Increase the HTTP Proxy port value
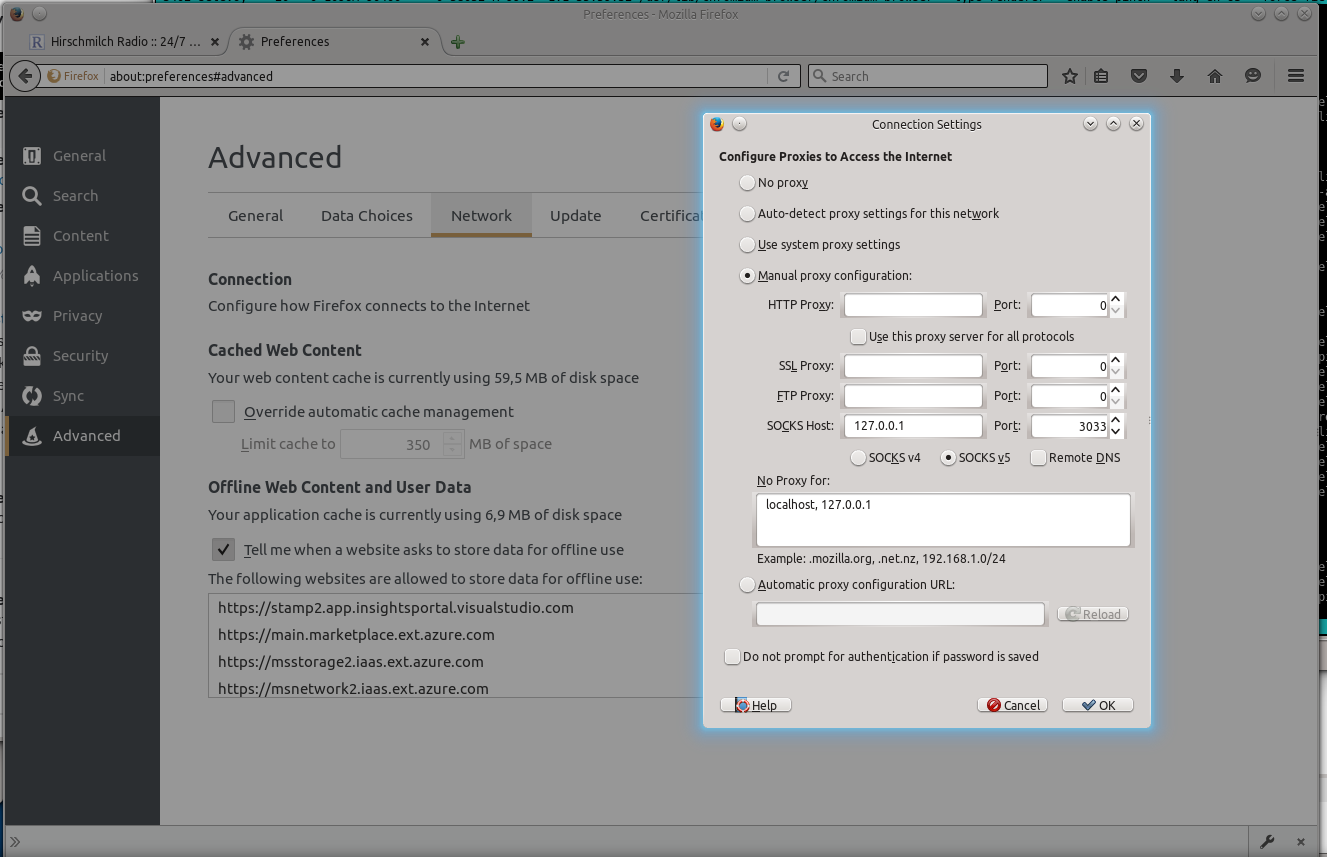This screenshot has height=857, width=1327. [x=1117, y=299]
